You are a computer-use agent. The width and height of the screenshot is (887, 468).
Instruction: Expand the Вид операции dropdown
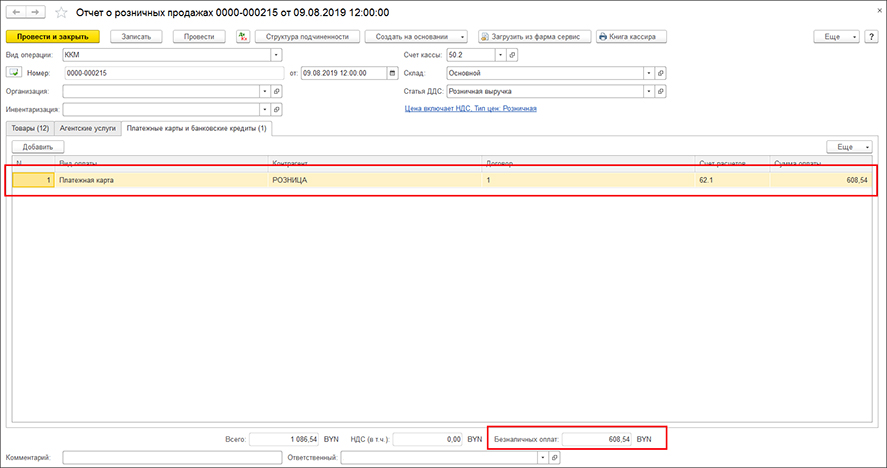[x=276, y=55]
